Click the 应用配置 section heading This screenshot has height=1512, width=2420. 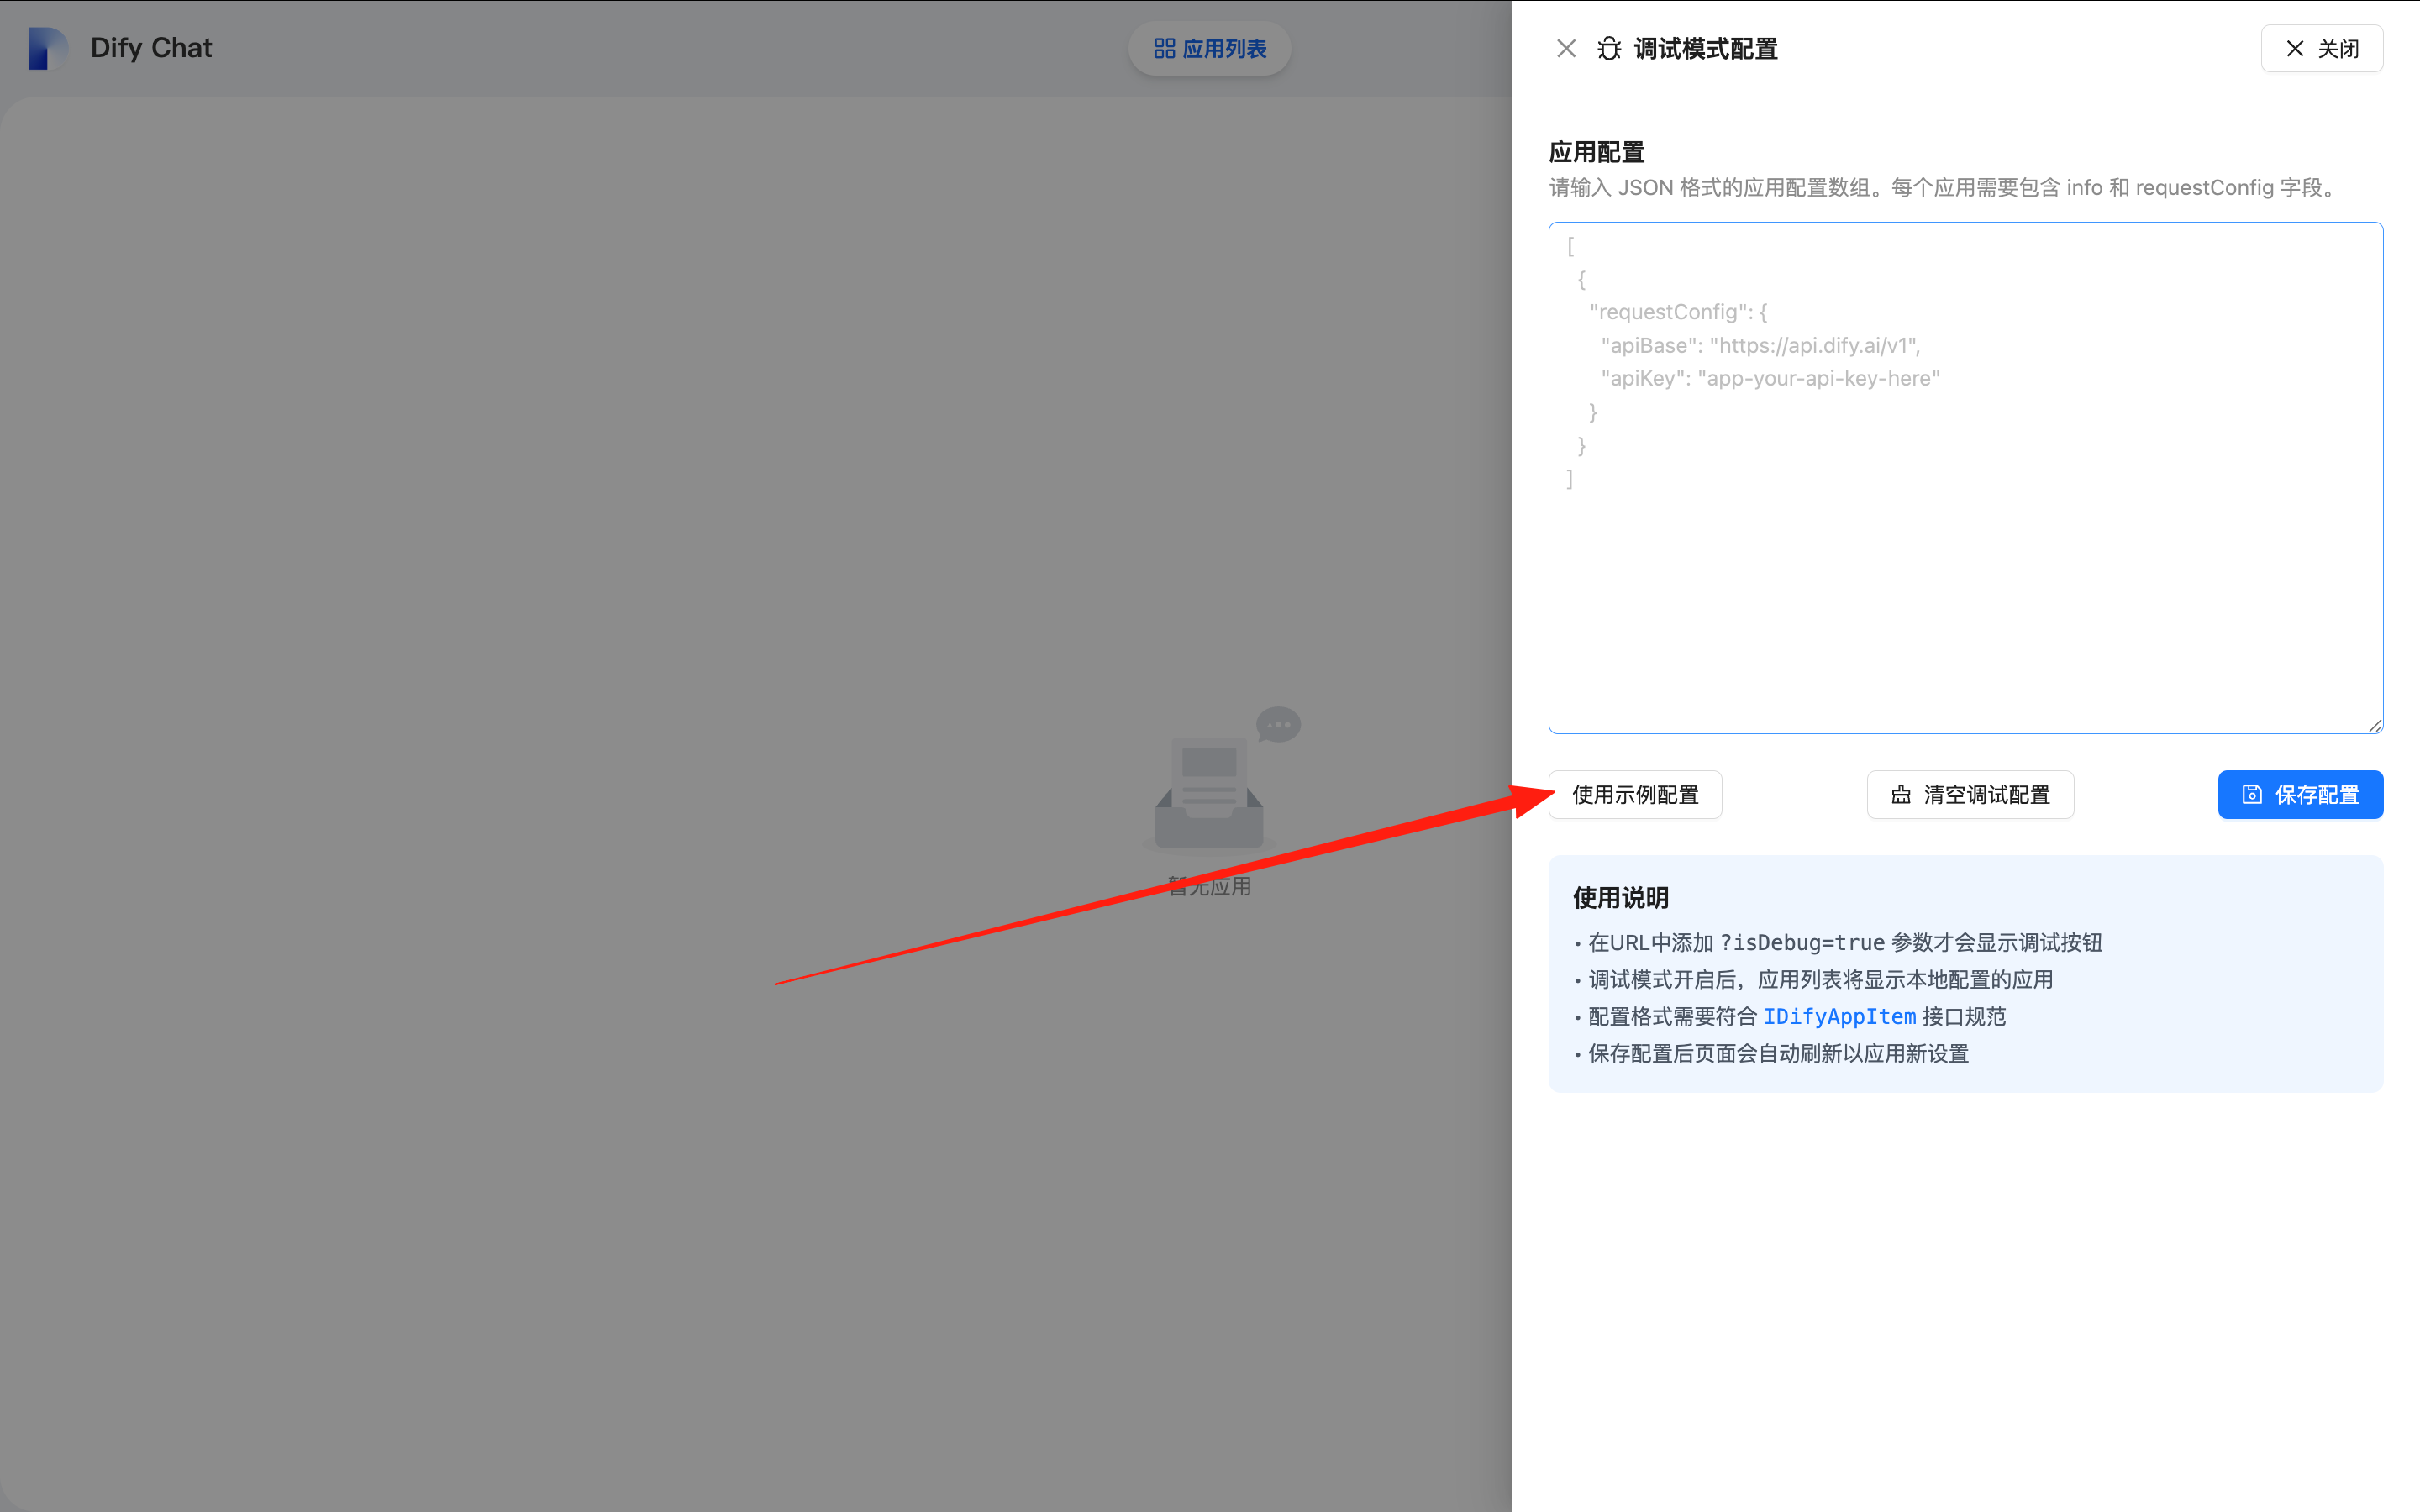click(x=1594, y=151)
